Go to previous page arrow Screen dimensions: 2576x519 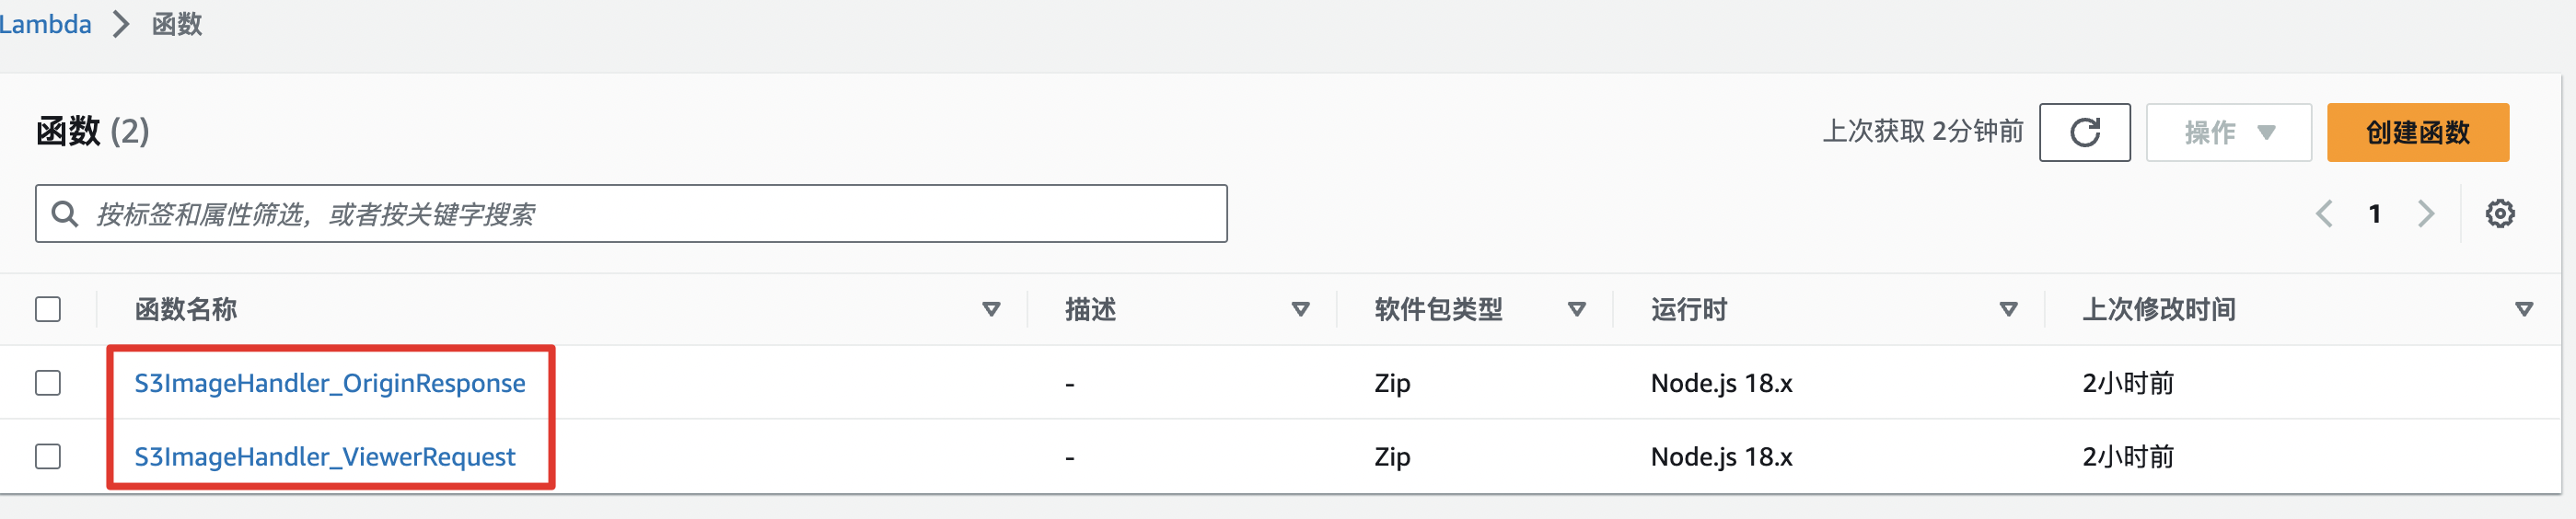point(2324,213)
